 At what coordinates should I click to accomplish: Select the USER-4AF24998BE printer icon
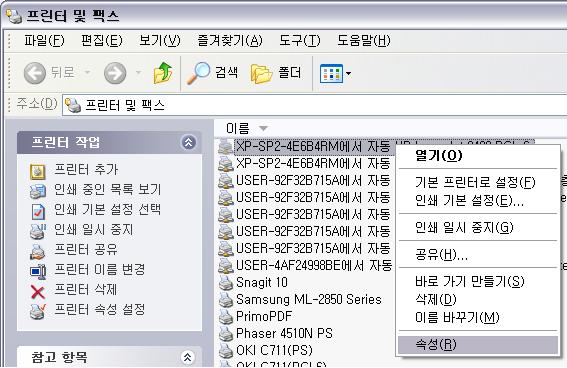tap(226, 266)
